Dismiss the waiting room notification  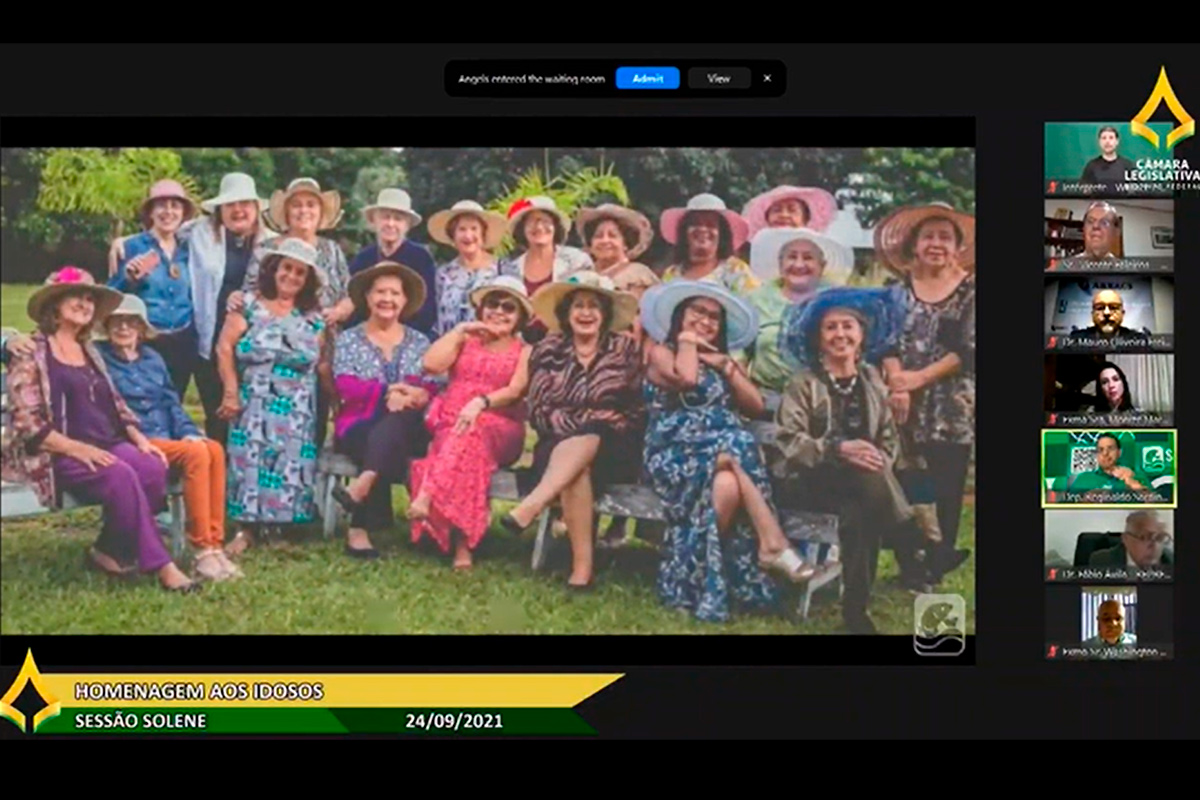767,78
